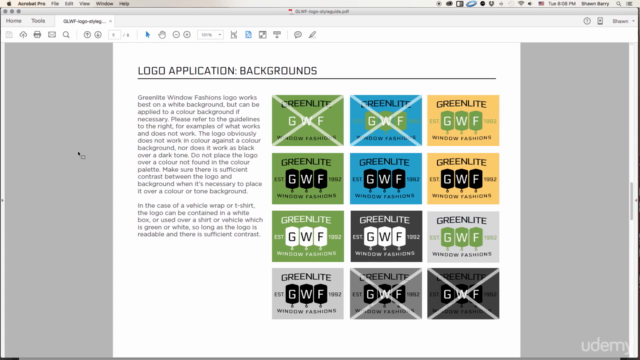
Task: Click the white logo on green sample
Action: pos(308,236)
